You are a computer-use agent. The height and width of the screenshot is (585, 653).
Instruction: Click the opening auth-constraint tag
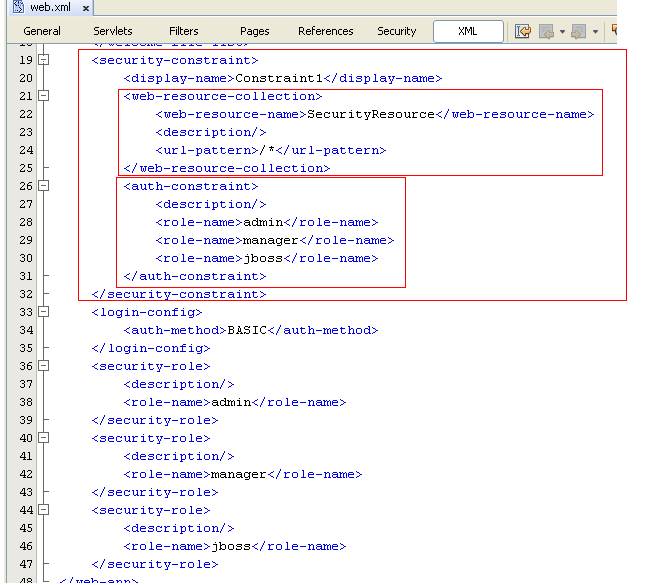pyautogui.click(x=191, y=186)
